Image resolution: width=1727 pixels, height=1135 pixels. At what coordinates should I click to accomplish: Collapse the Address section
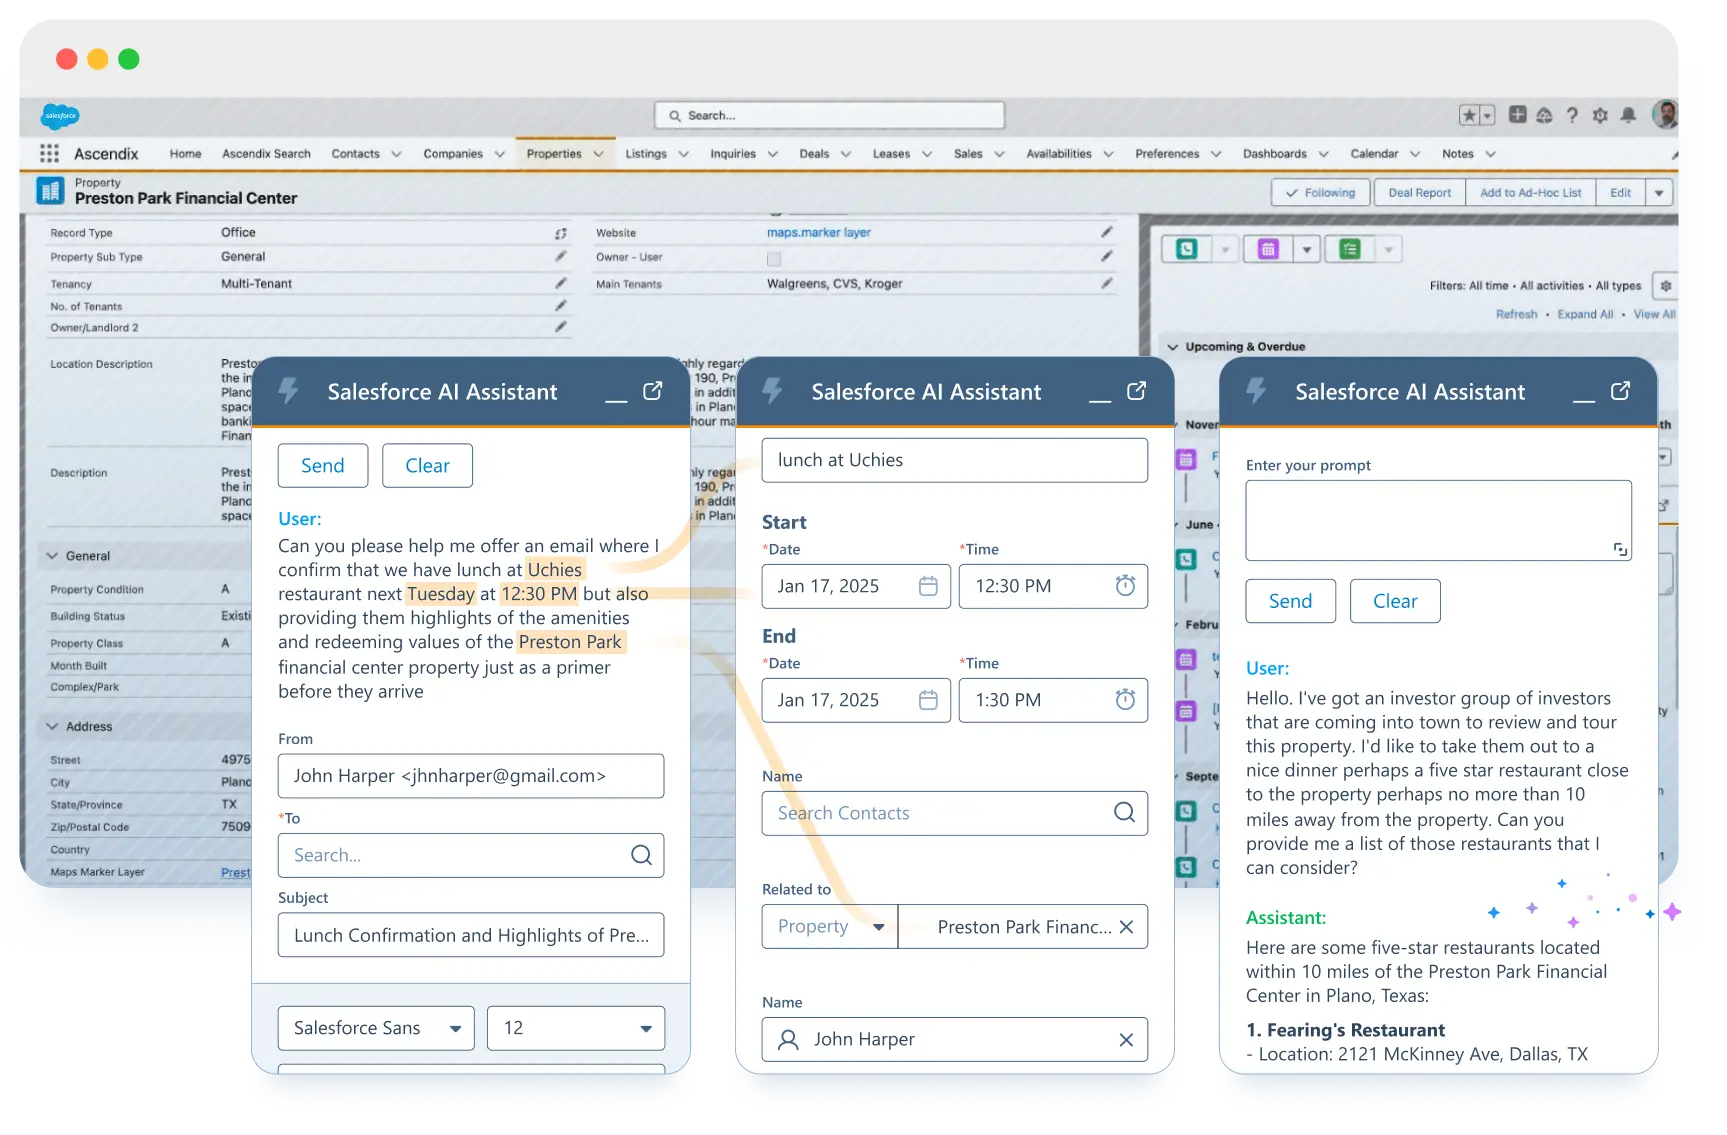pyautogui.click(x=53, y=727)
